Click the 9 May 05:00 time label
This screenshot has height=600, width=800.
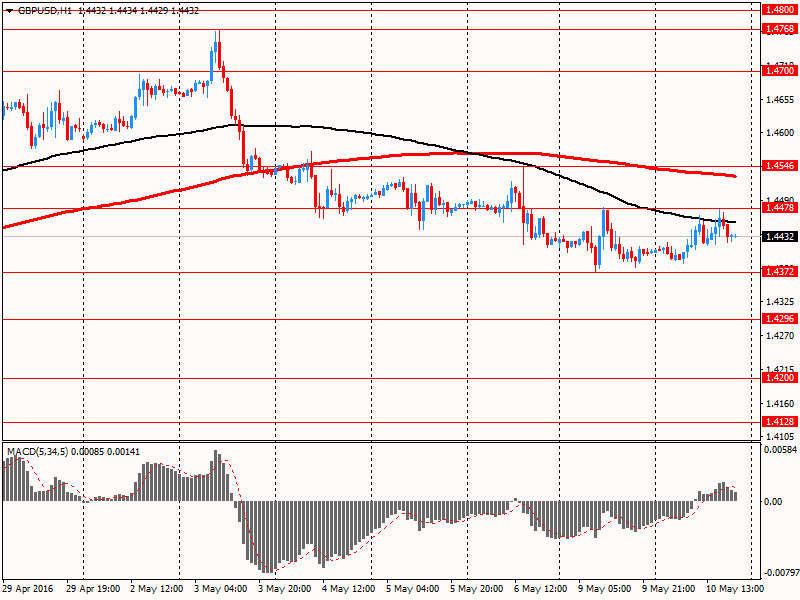[605, 589]
